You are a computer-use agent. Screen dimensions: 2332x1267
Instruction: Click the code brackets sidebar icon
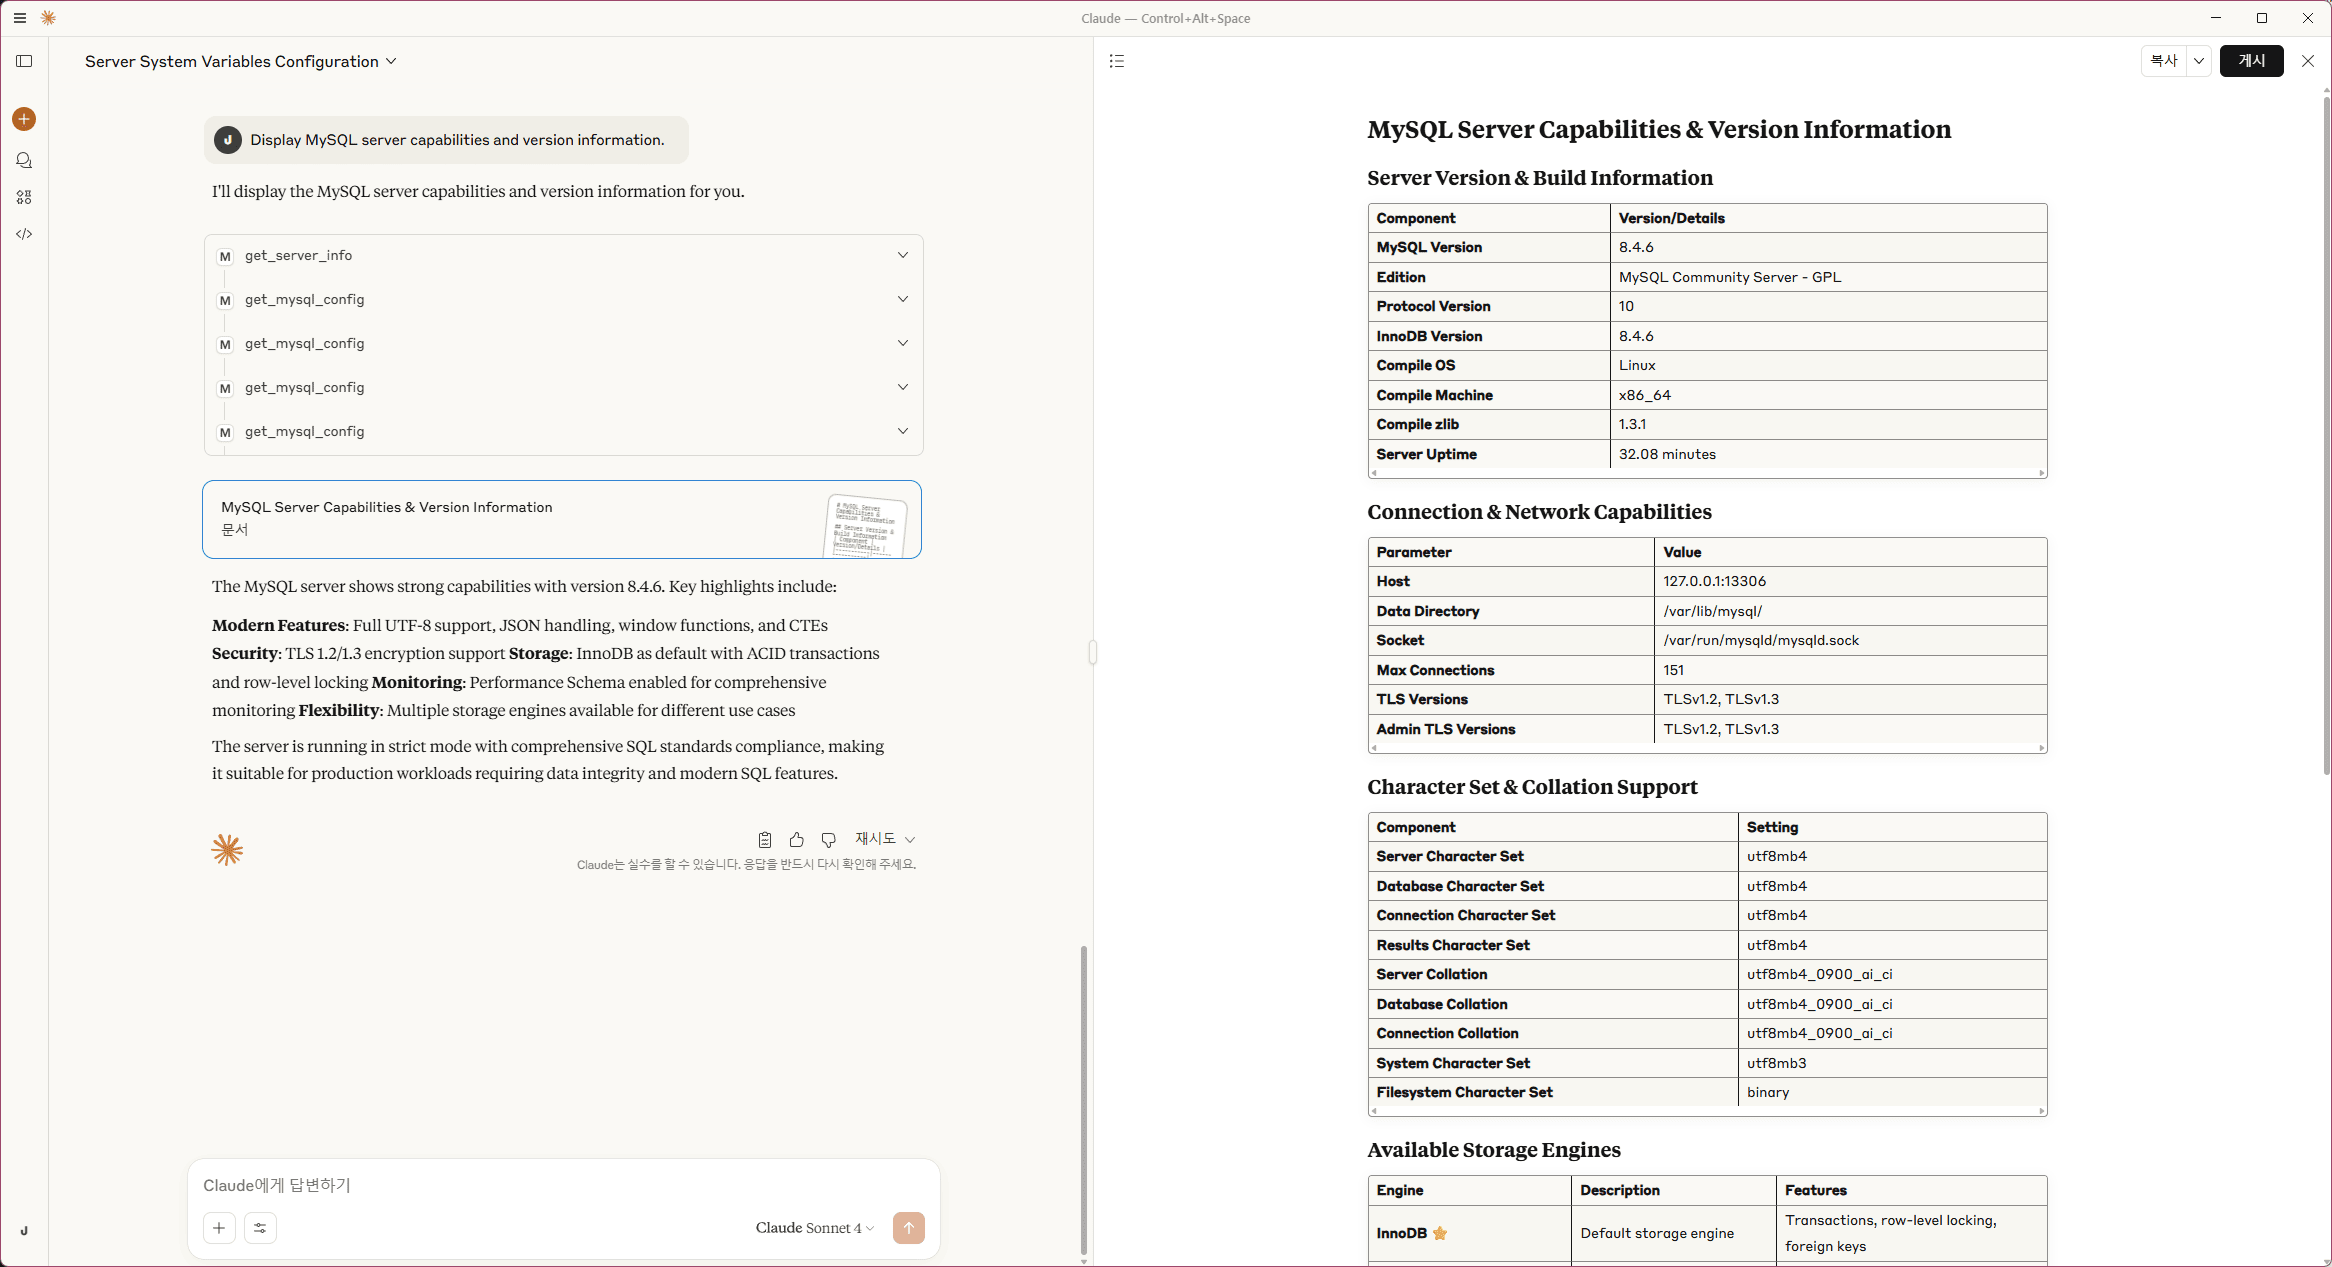[24, 234]
